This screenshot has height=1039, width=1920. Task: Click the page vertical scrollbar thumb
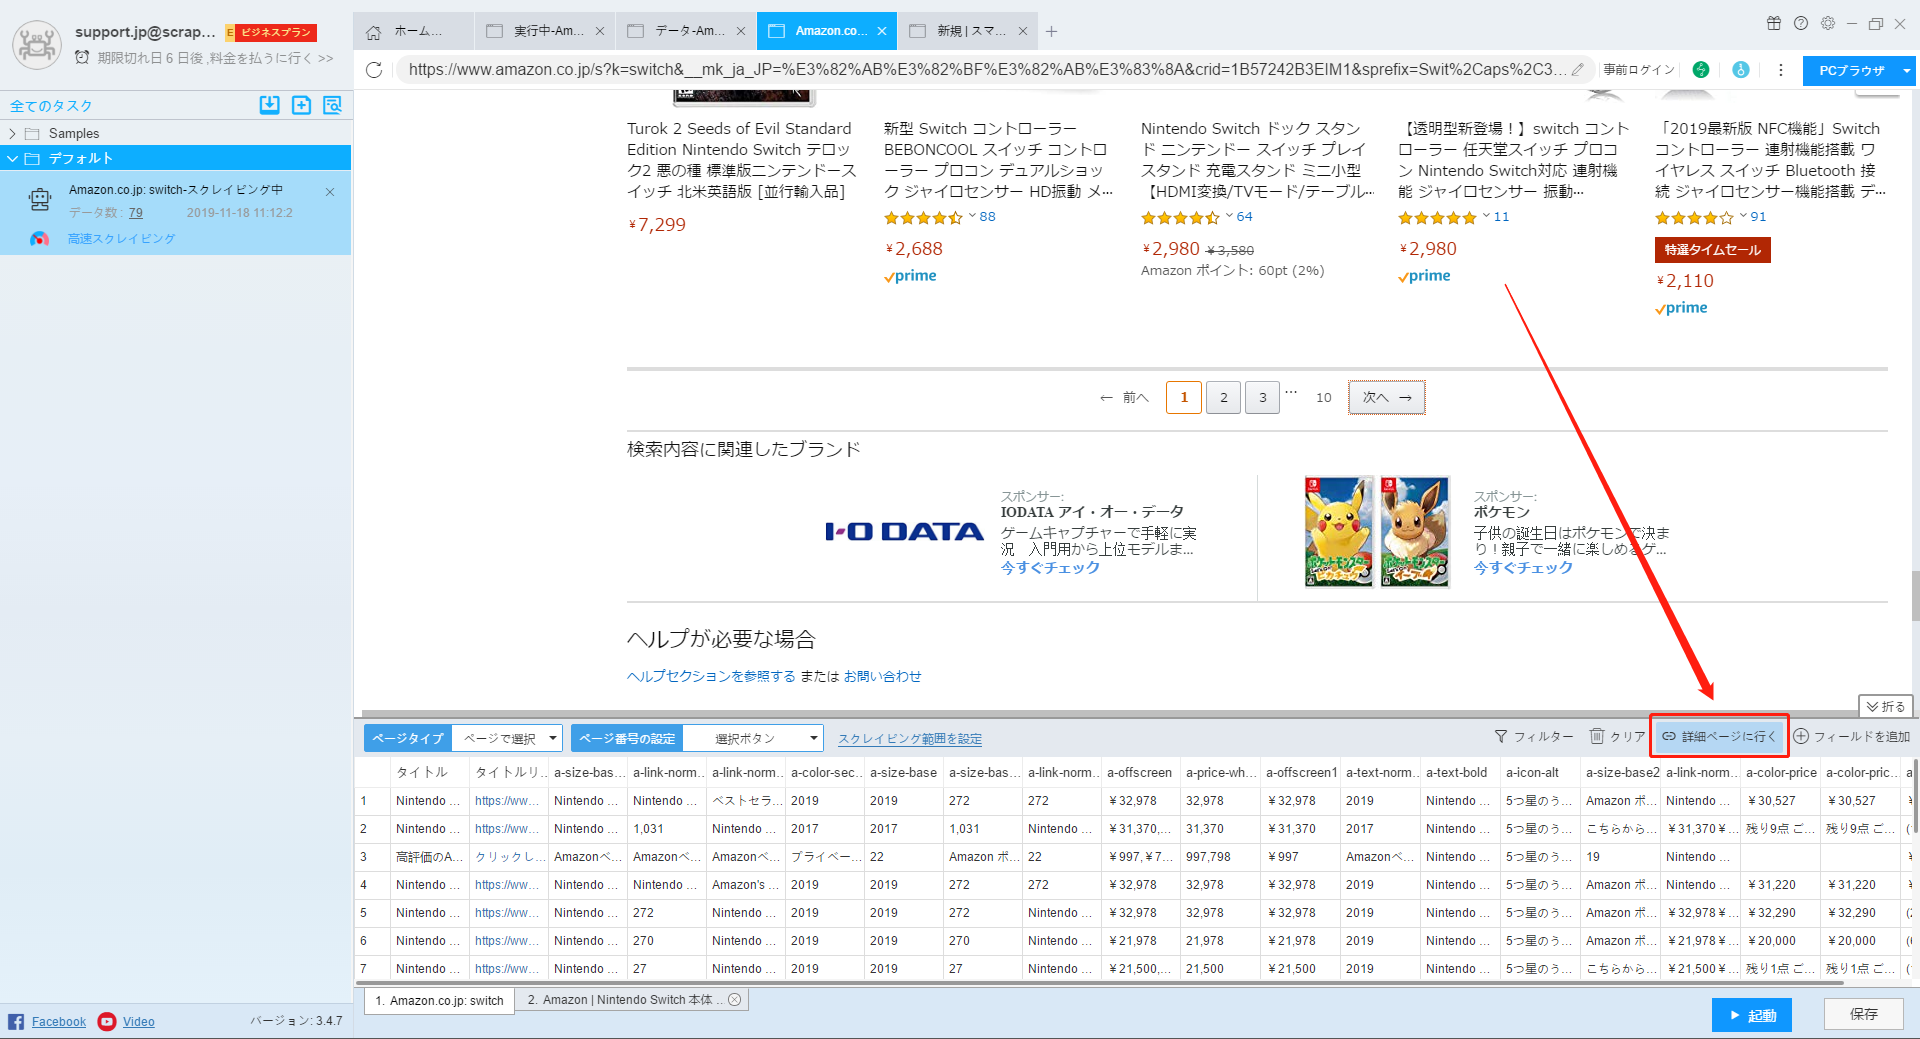pos(1915,596)
